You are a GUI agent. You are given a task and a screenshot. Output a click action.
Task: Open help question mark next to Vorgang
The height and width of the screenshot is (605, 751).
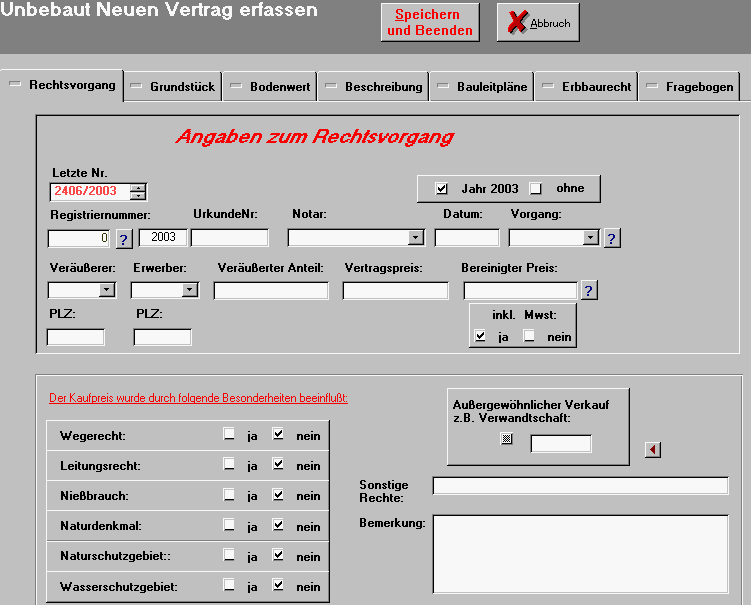tap(612, 238)
